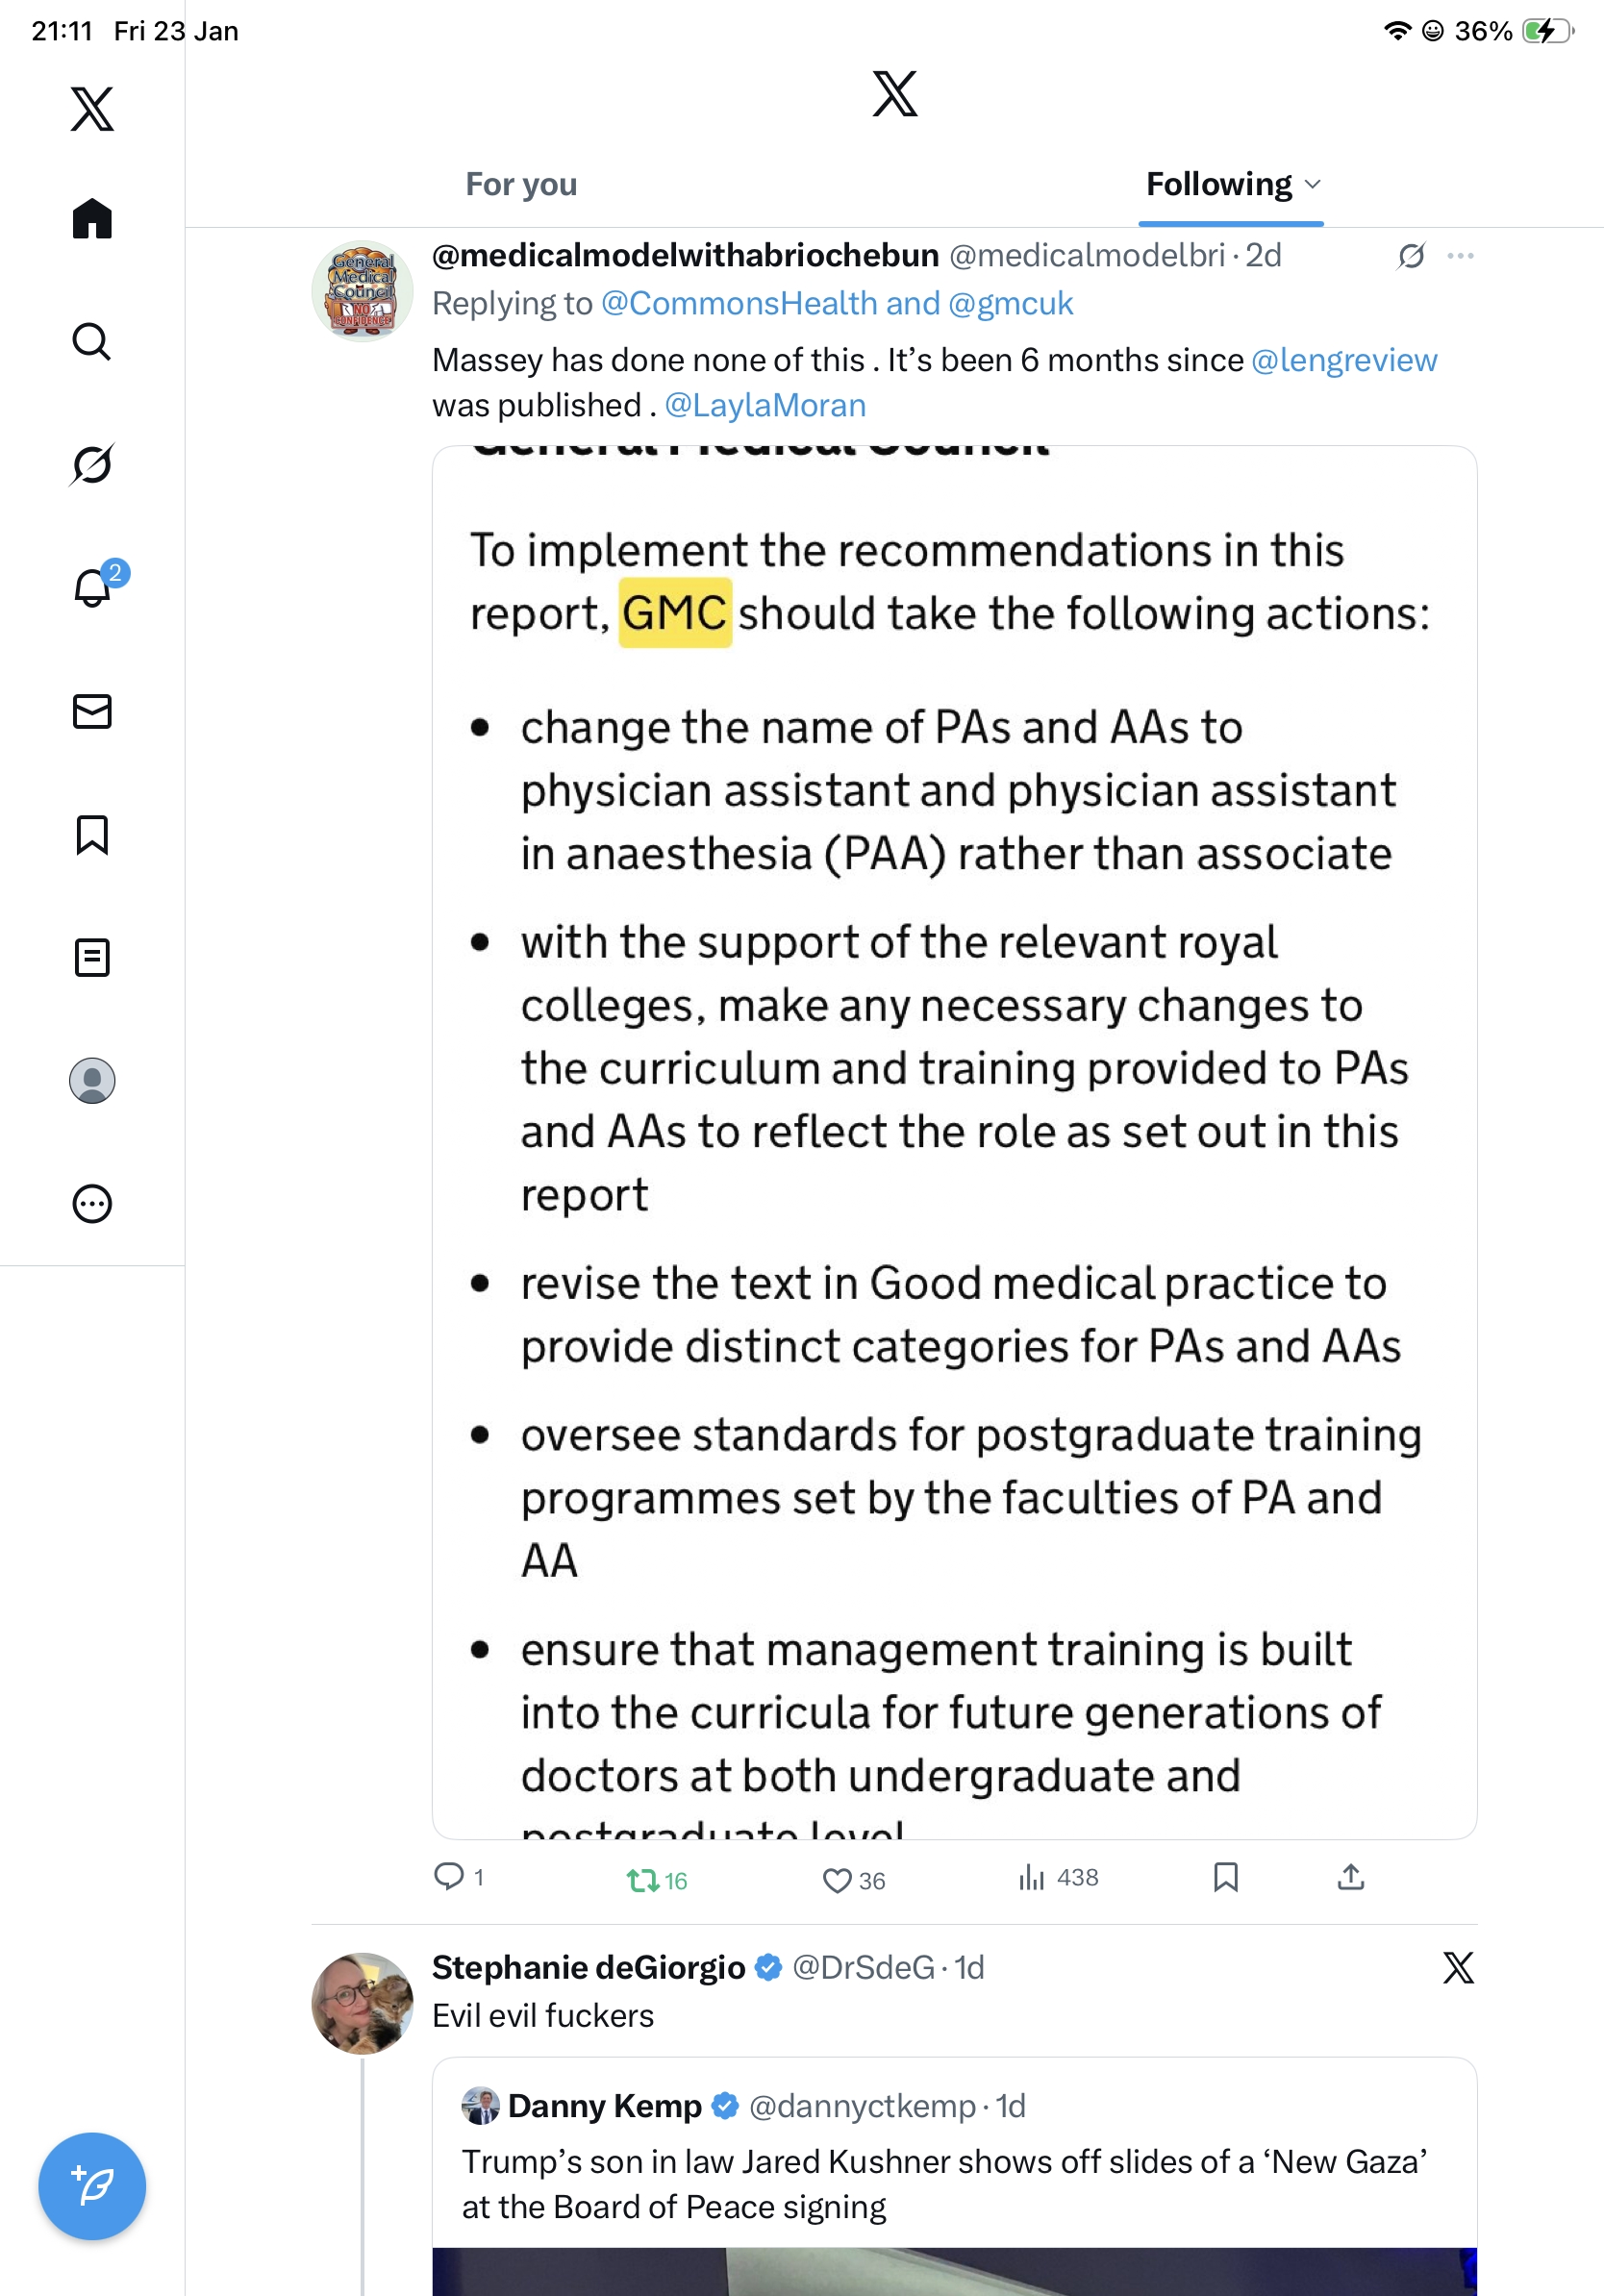Viewport: 1604px width, 2296px height.
Task: Open the Lists icon in sidebar
Action: pyautogui.click(x=92, y=958)
